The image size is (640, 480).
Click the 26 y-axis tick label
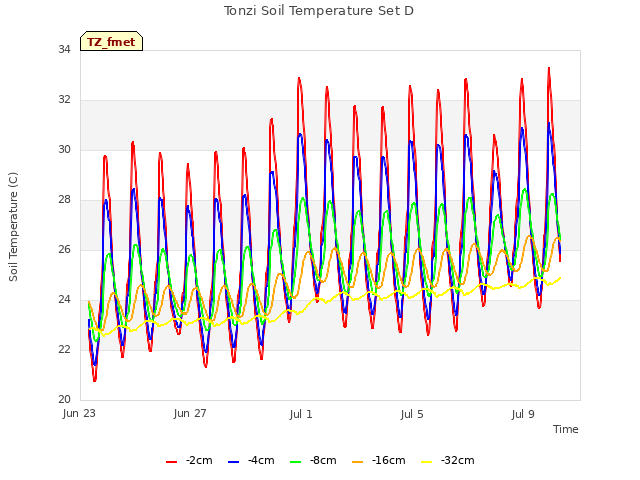coord(64,249)
